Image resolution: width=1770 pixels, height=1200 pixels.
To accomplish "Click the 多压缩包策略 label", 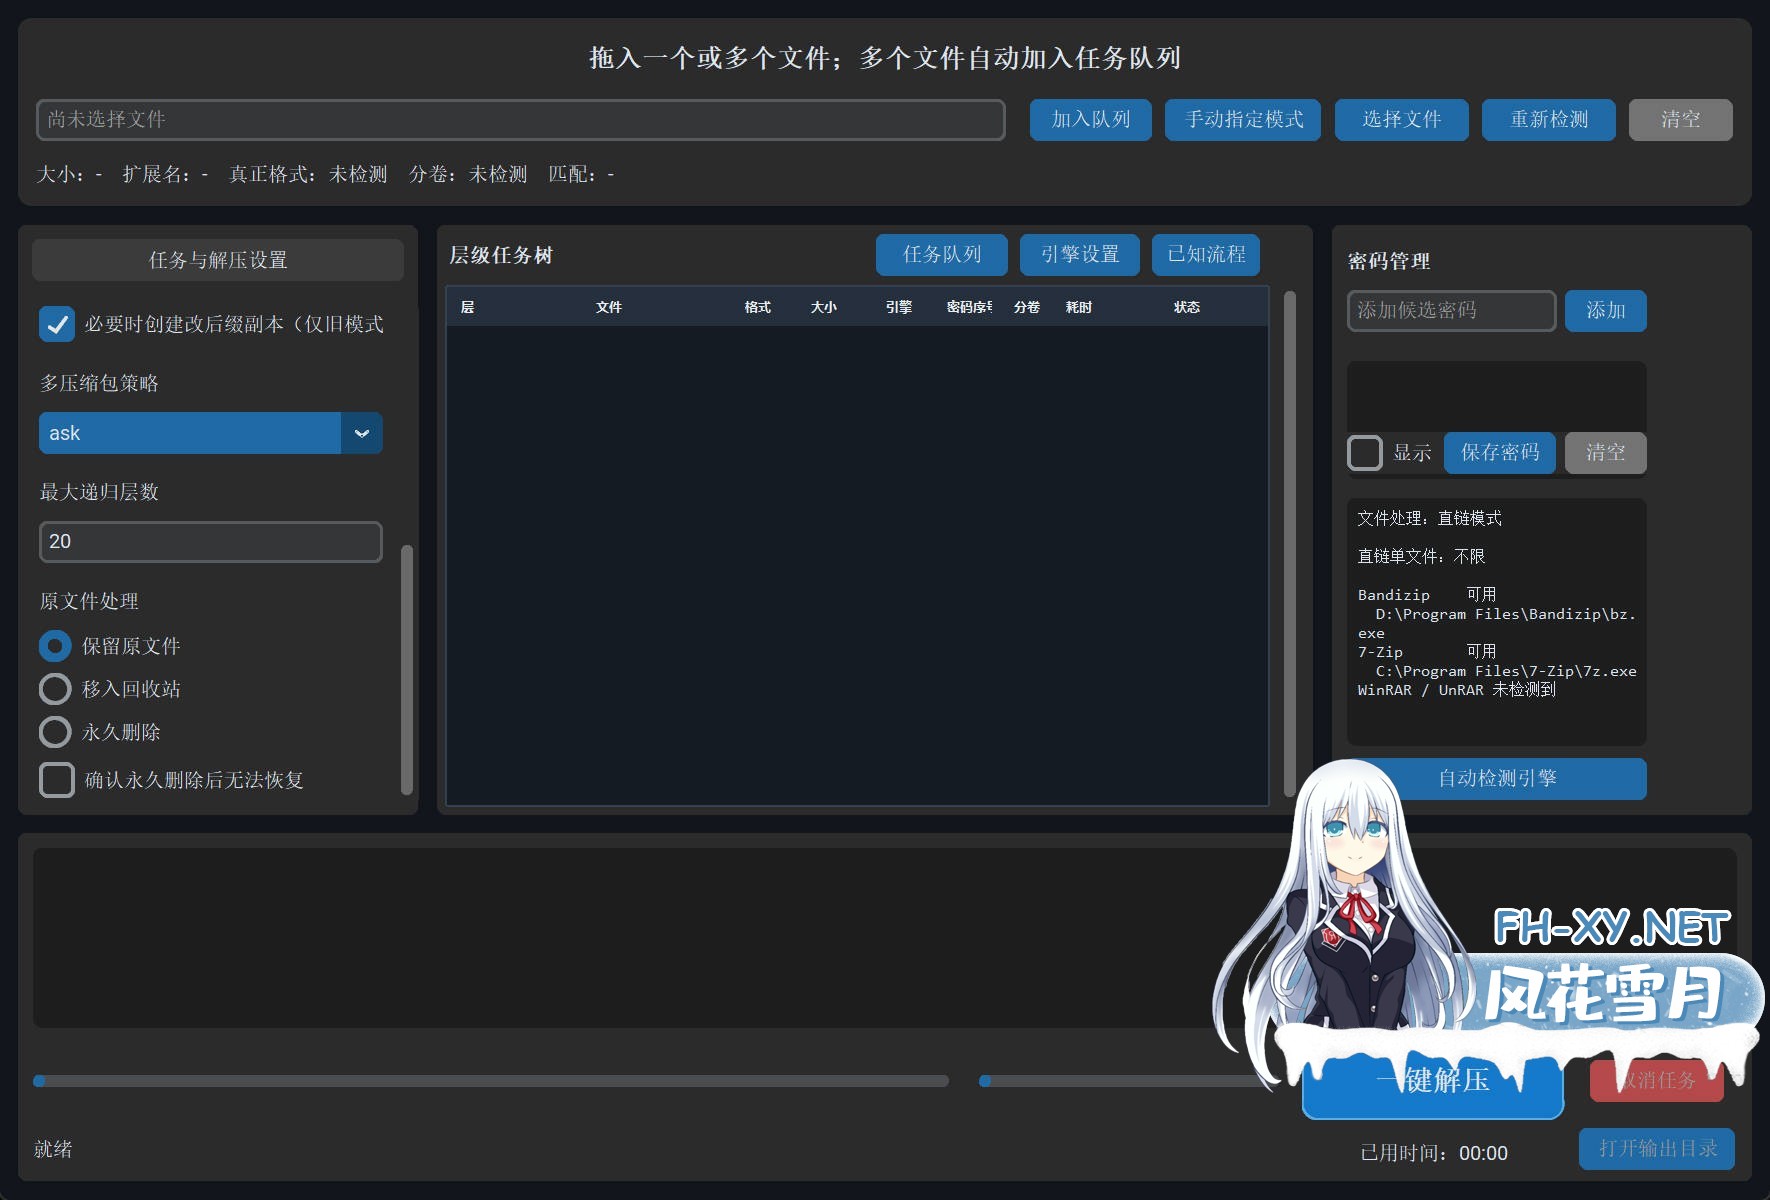I will tap(99, 384).
